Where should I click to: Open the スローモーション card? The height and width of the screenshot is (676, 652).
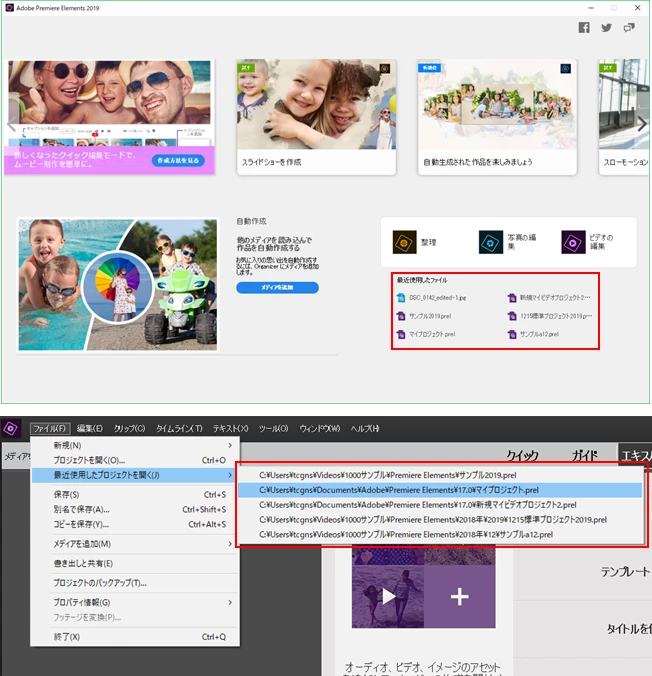coord(624,117)
